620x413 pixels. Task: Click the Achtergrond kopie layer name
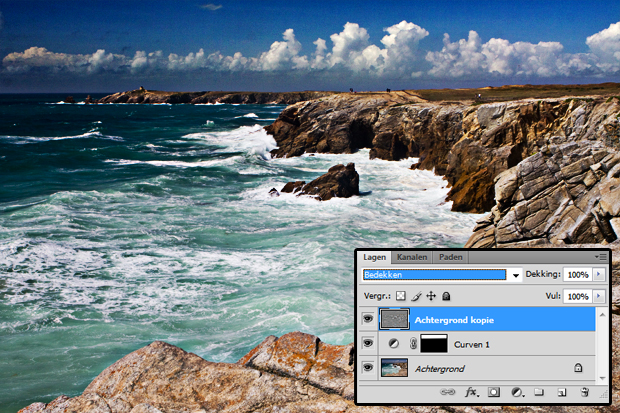[x=454, y=320]
